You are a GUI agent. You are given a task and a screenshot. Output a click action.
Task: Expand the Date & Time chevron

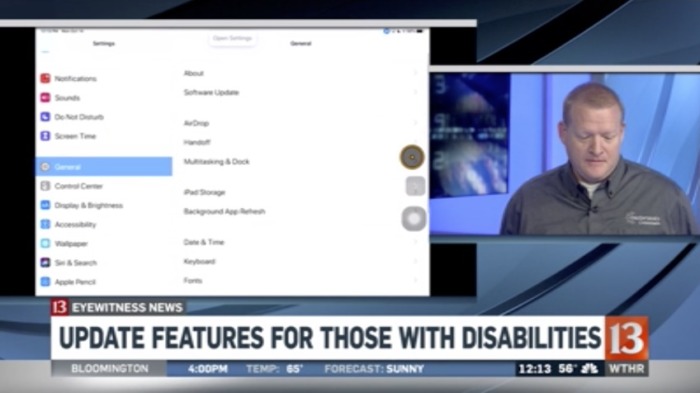(x=416, y=242)
